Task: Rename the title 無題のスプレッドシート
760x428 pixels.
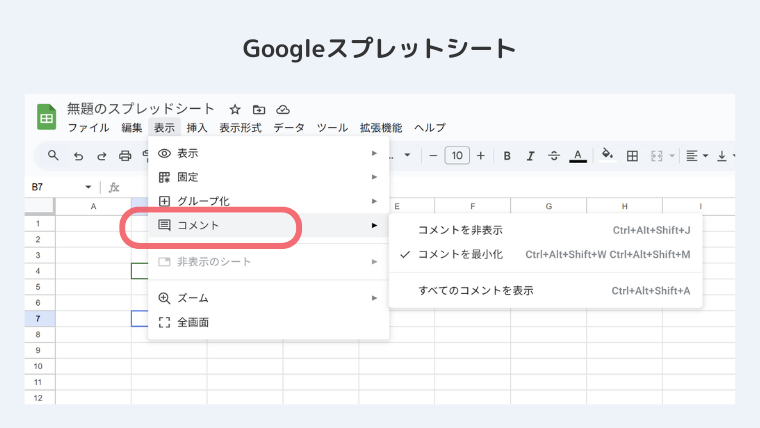Action: tap(141, 109)
